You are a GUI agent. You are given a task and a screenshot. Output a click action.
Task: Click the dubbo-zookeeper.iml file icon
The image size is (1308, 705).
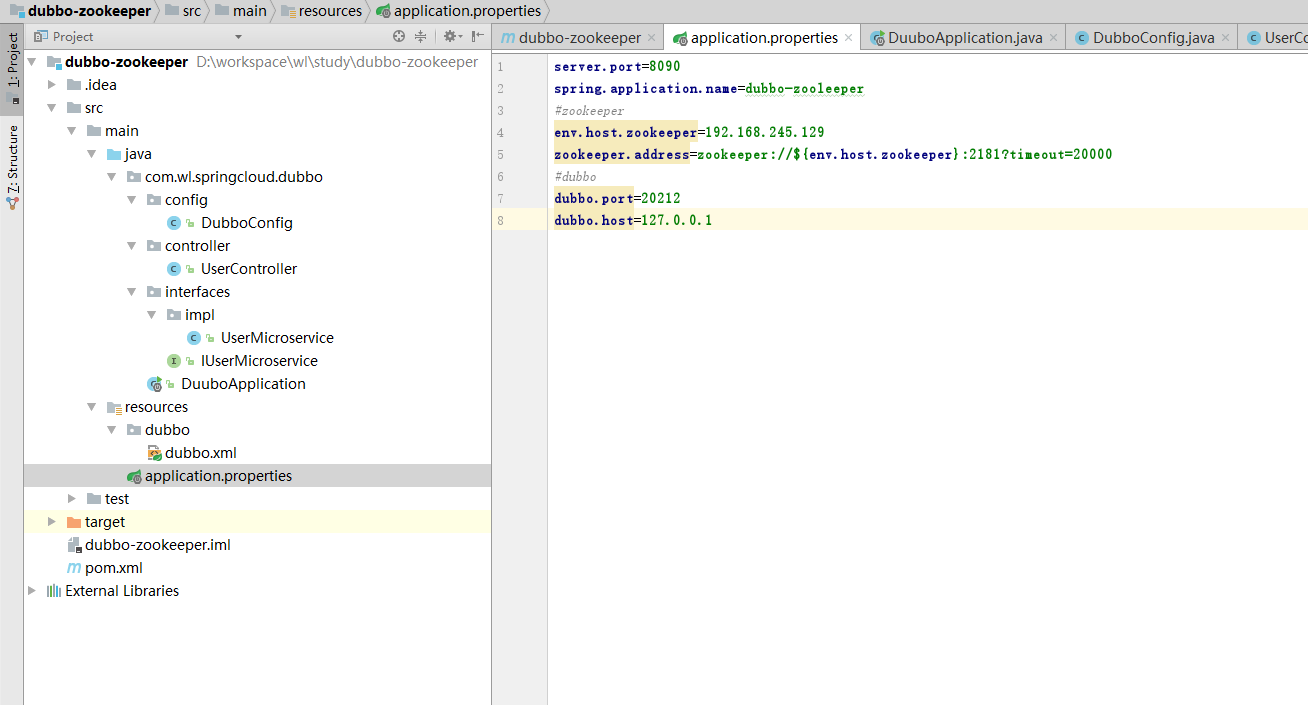[x=74, y=545]
